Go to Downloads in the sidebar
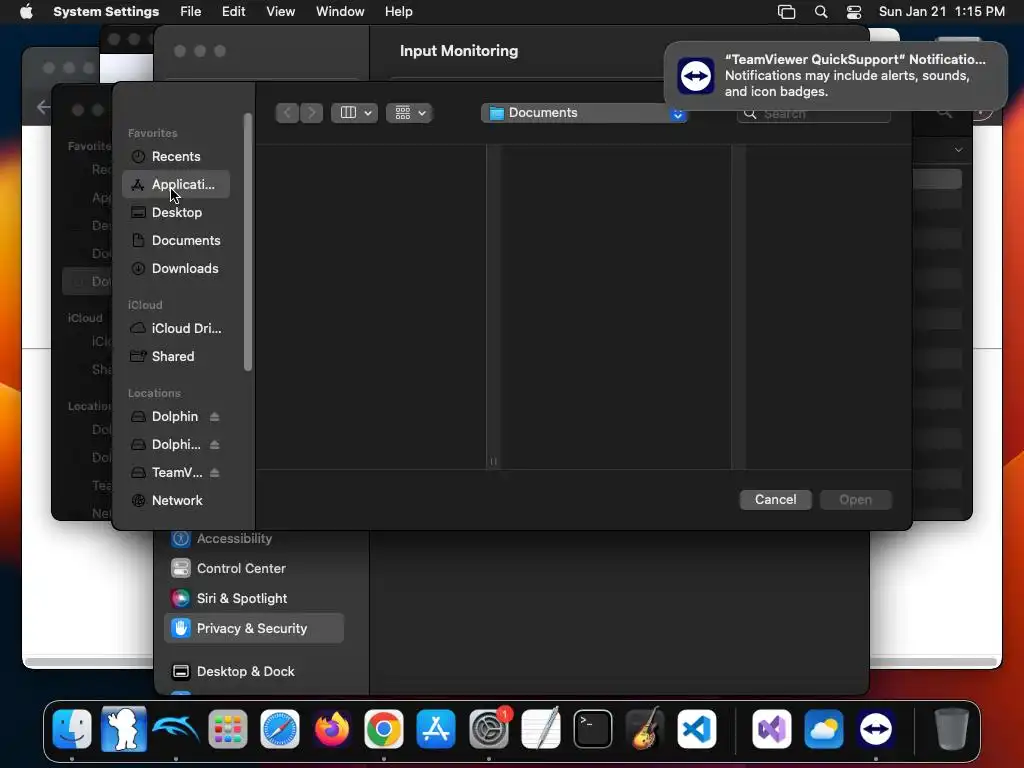 point(175,269)
